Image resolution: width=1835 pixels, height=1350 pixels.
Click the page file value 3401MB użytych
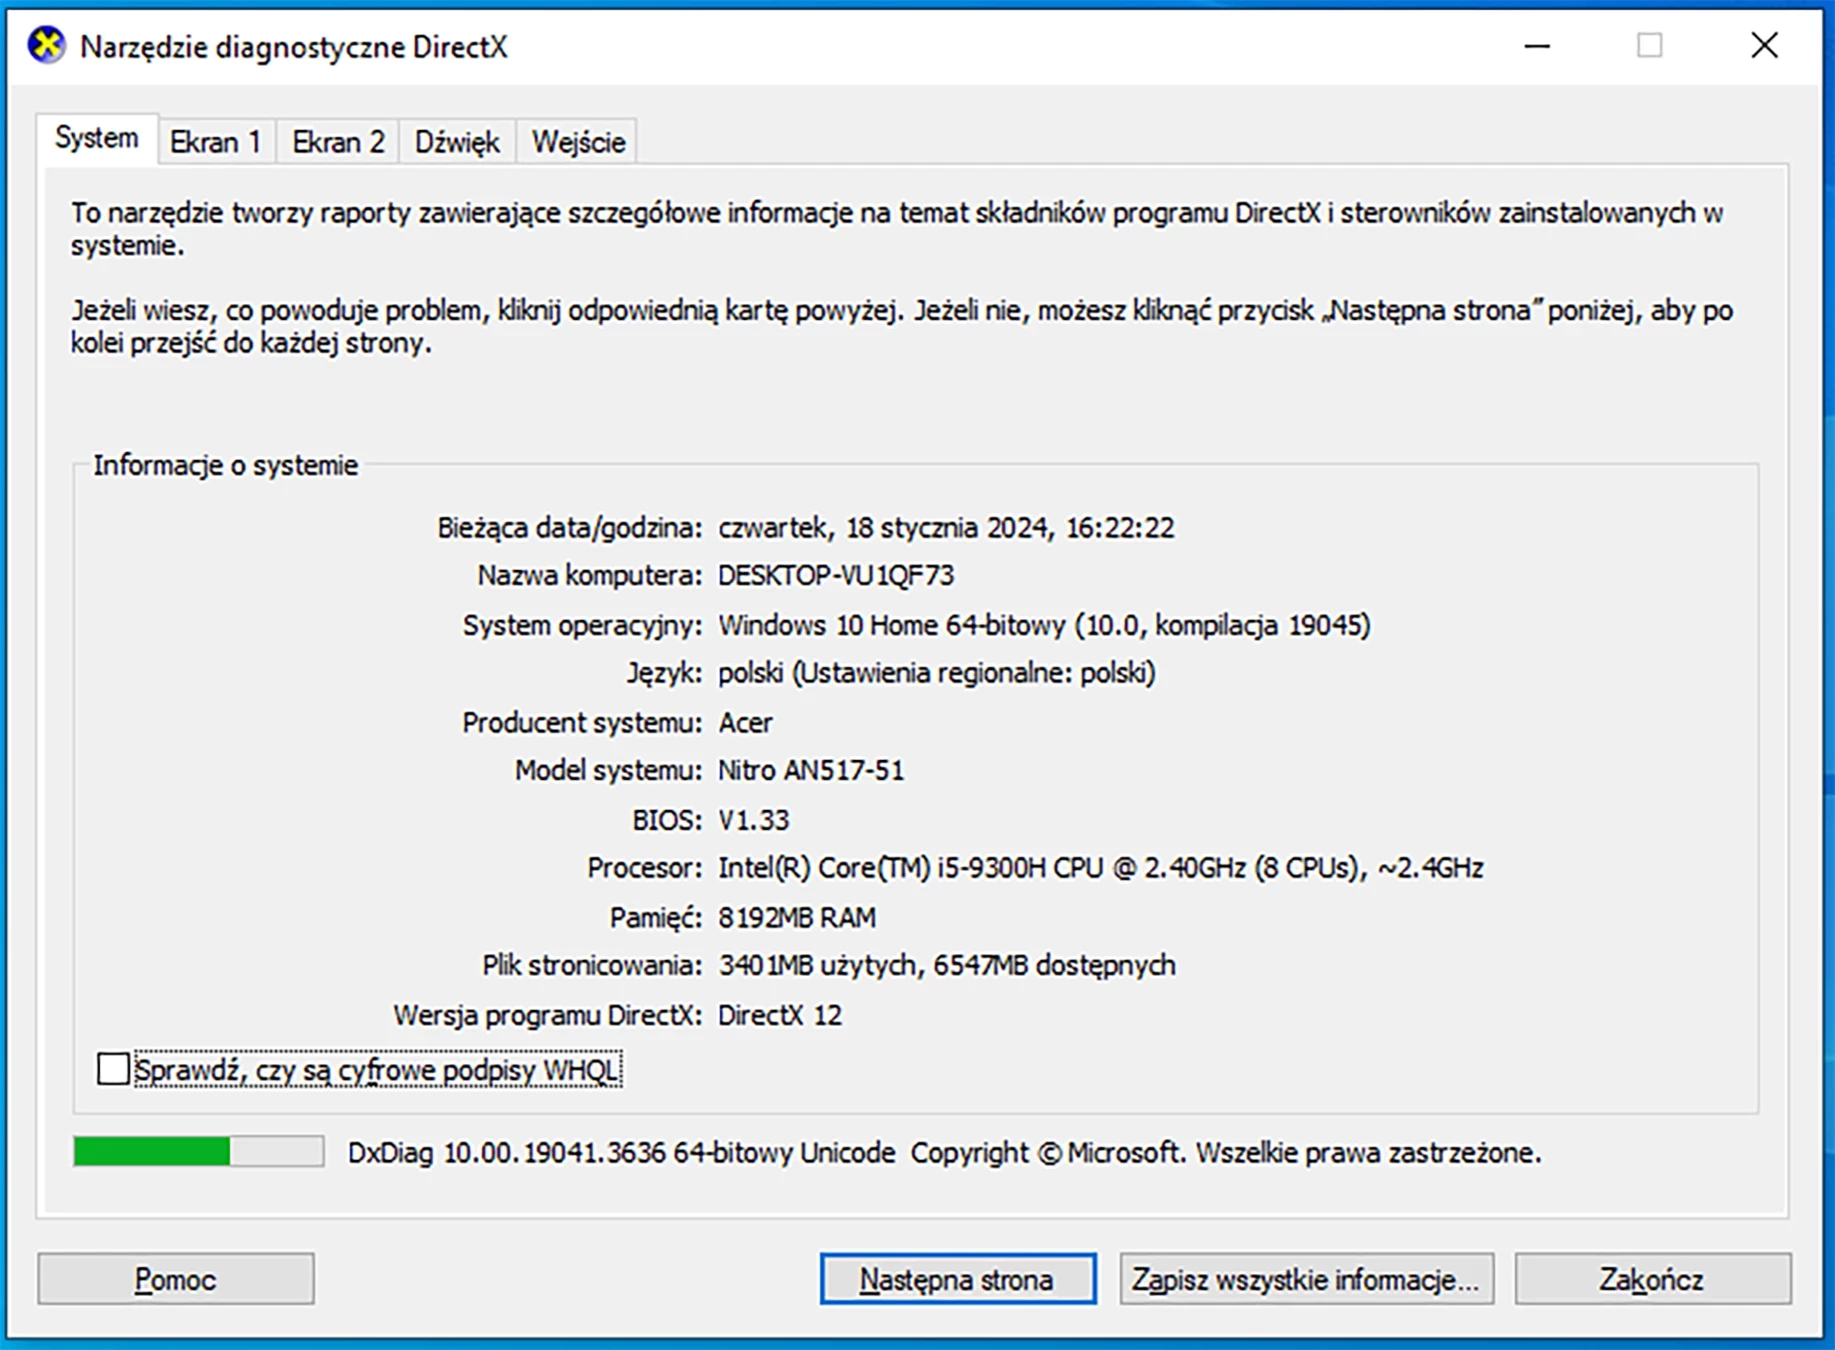947,966
